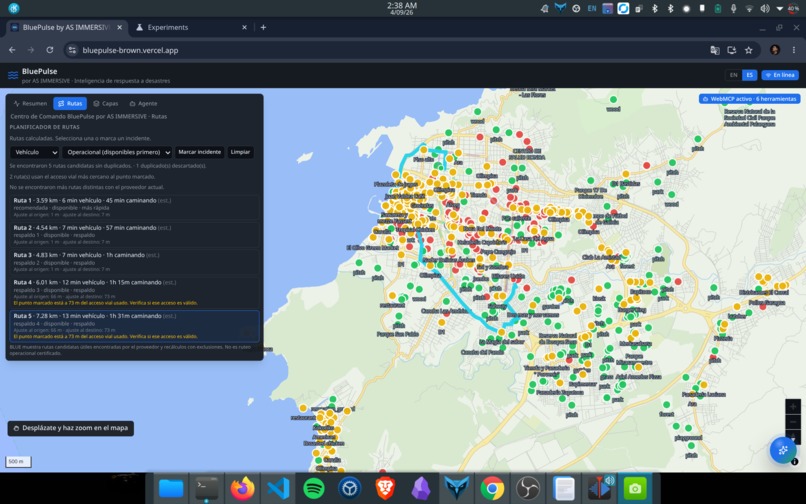Open Spotify from the dock
This screenshot has height=504, width=806.
pyautogui.click(x=314, y=488)
